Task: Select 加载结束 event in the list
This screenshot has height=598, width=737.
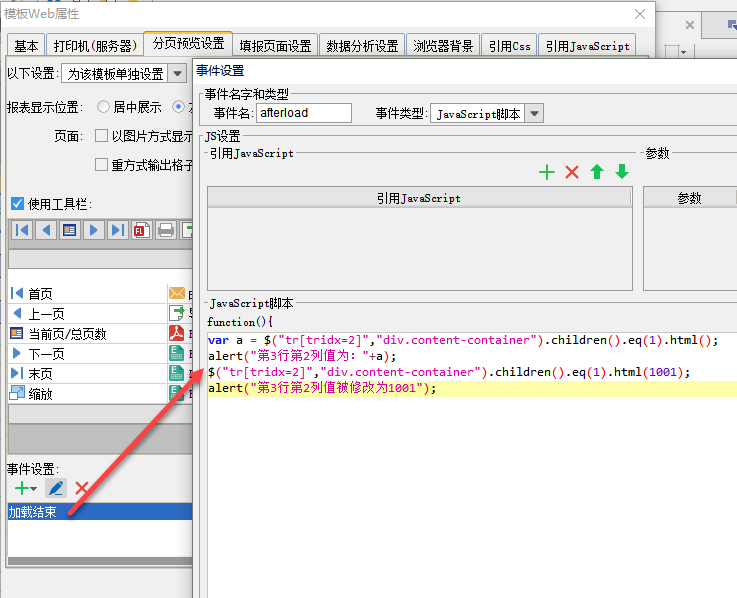Action: tap(100, 511)
